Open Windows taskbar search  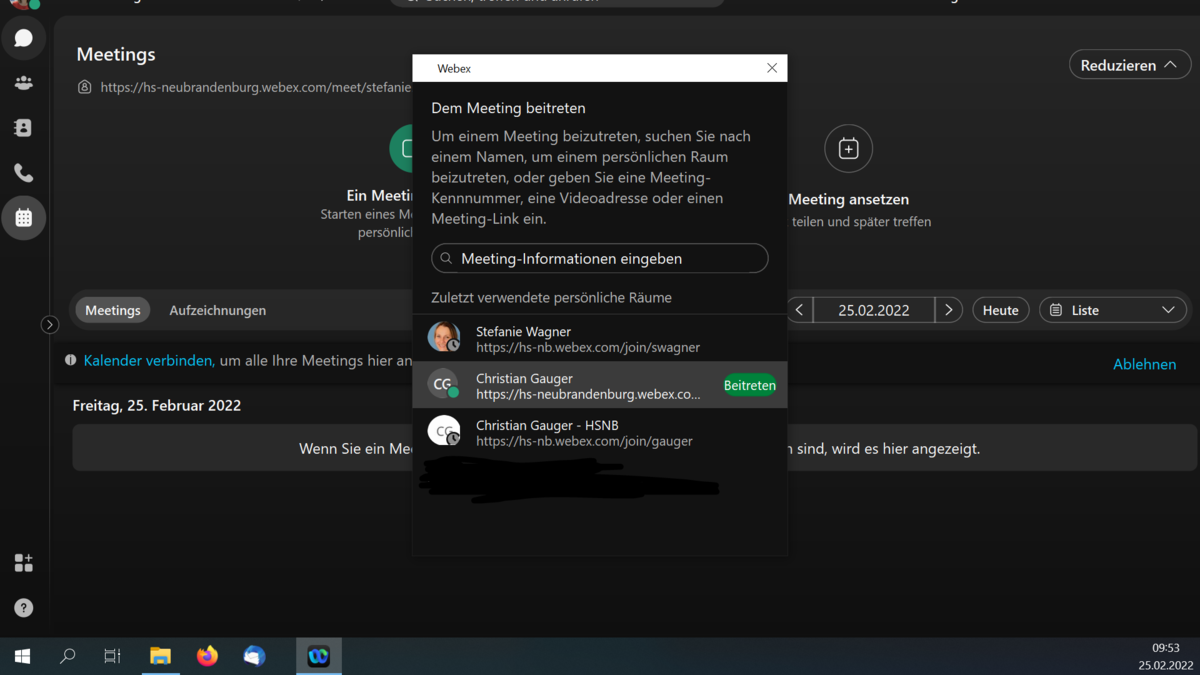tap(68, 656)
